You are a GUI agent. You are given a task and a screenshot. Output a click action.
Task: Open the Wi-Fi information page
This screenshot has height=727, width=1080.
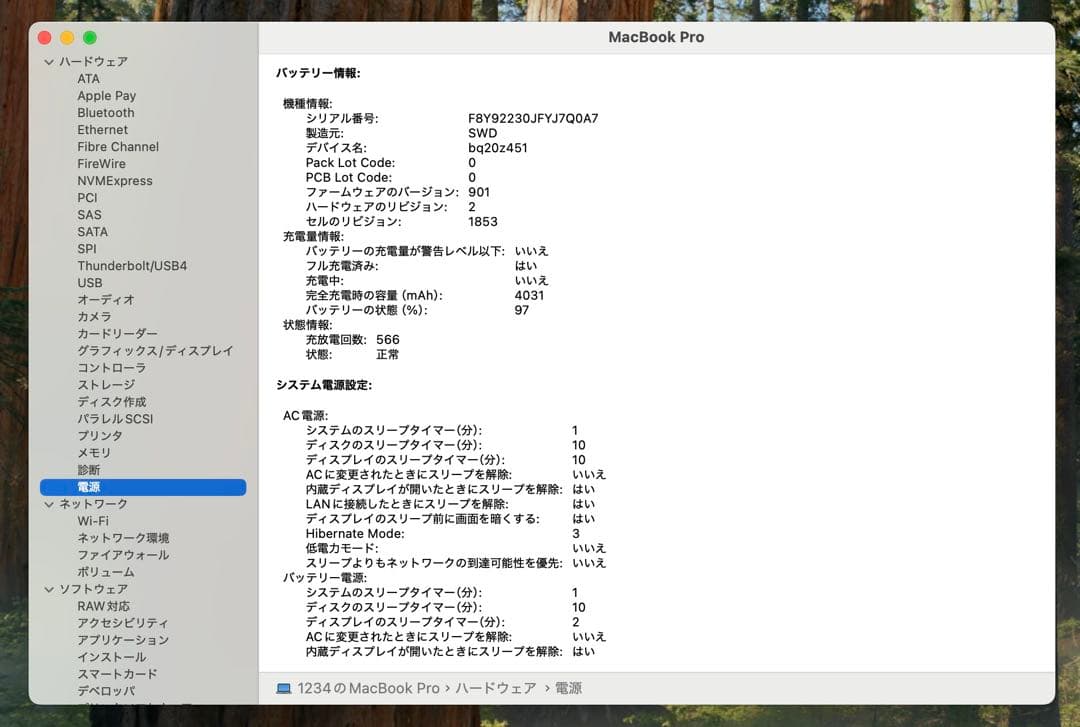pyautogui.click(x=93, y=520)
